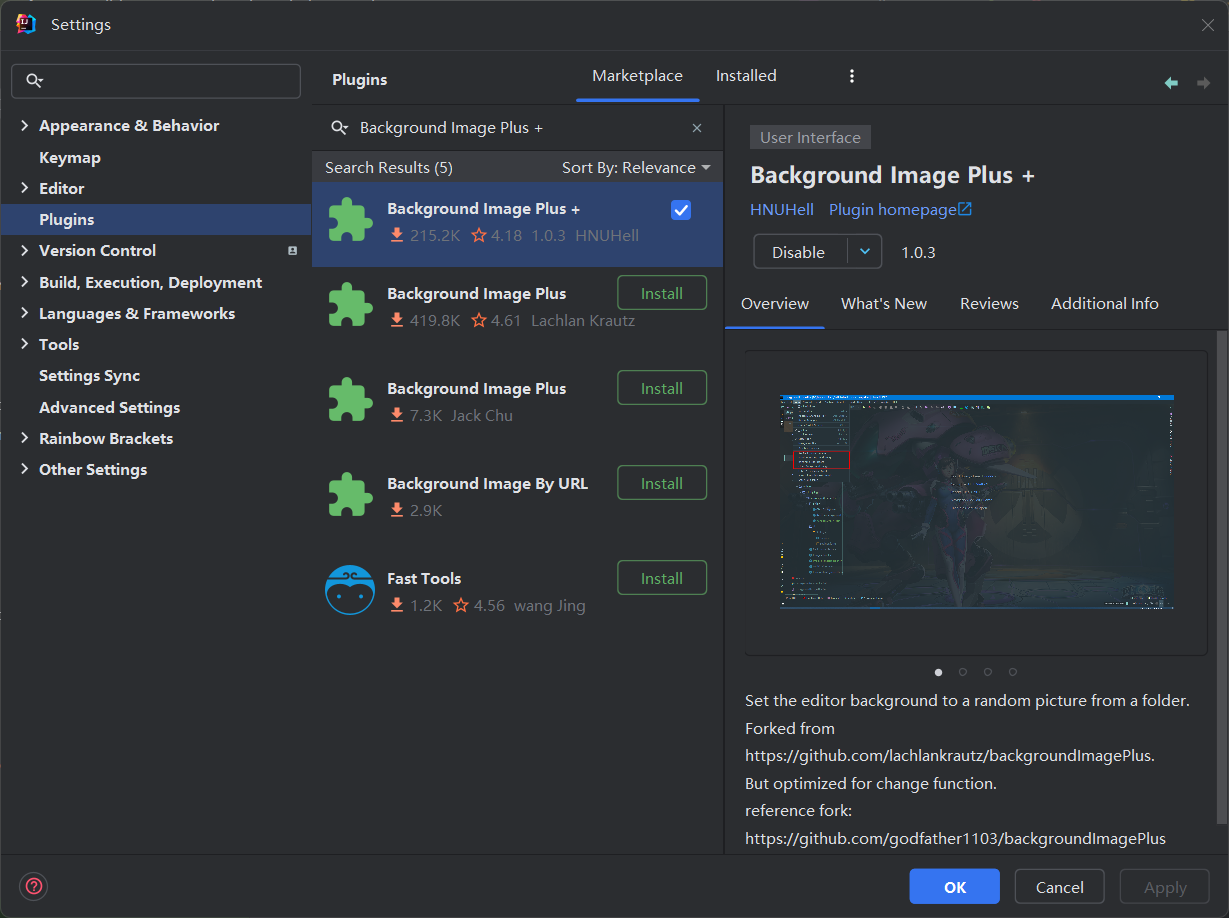Image resolution: width=1229 pixels, height=918 pixels.
Task: Expand the Tools settings group
Action: click(24, 345)
